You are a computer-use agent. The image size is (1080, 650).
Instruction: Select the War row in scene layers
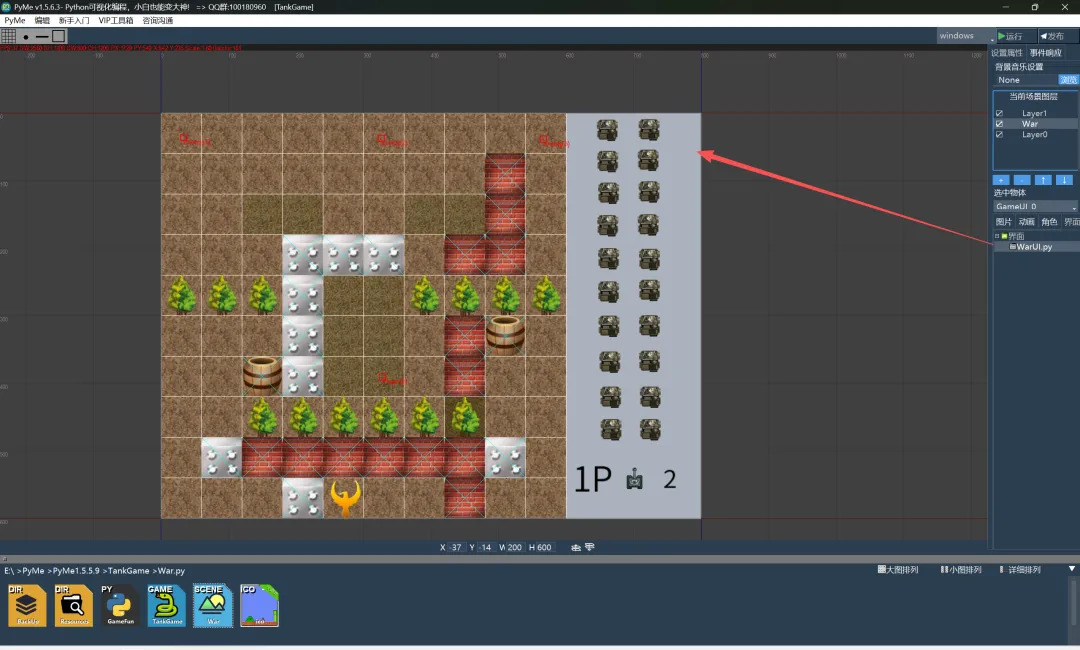(1035, 124)
